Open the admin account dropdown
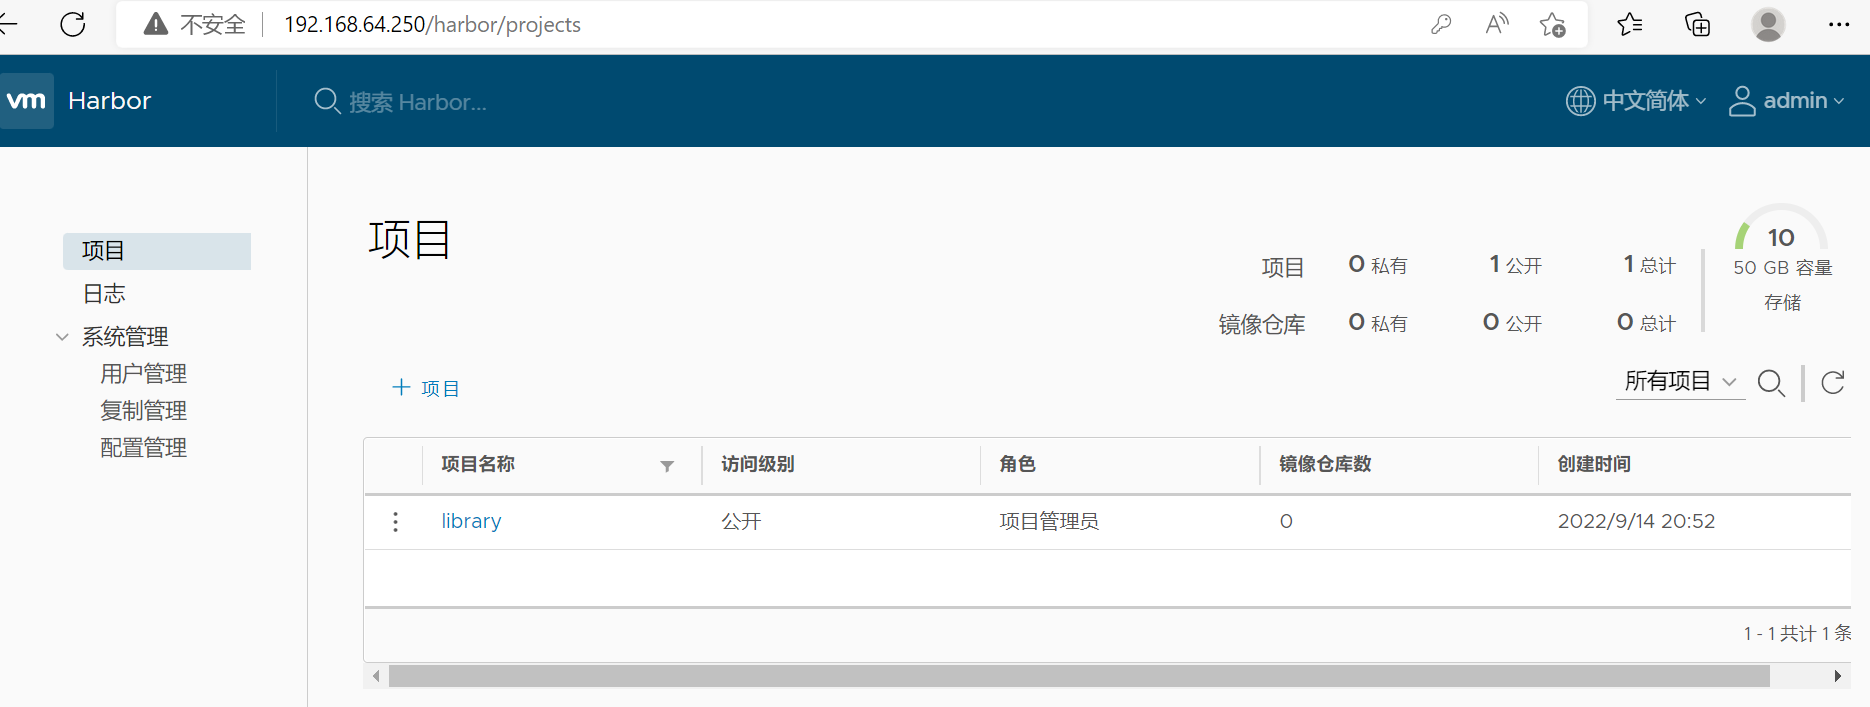This screenshot has width=1870, height=707. pyautogui.click(x=1804, y=101)
